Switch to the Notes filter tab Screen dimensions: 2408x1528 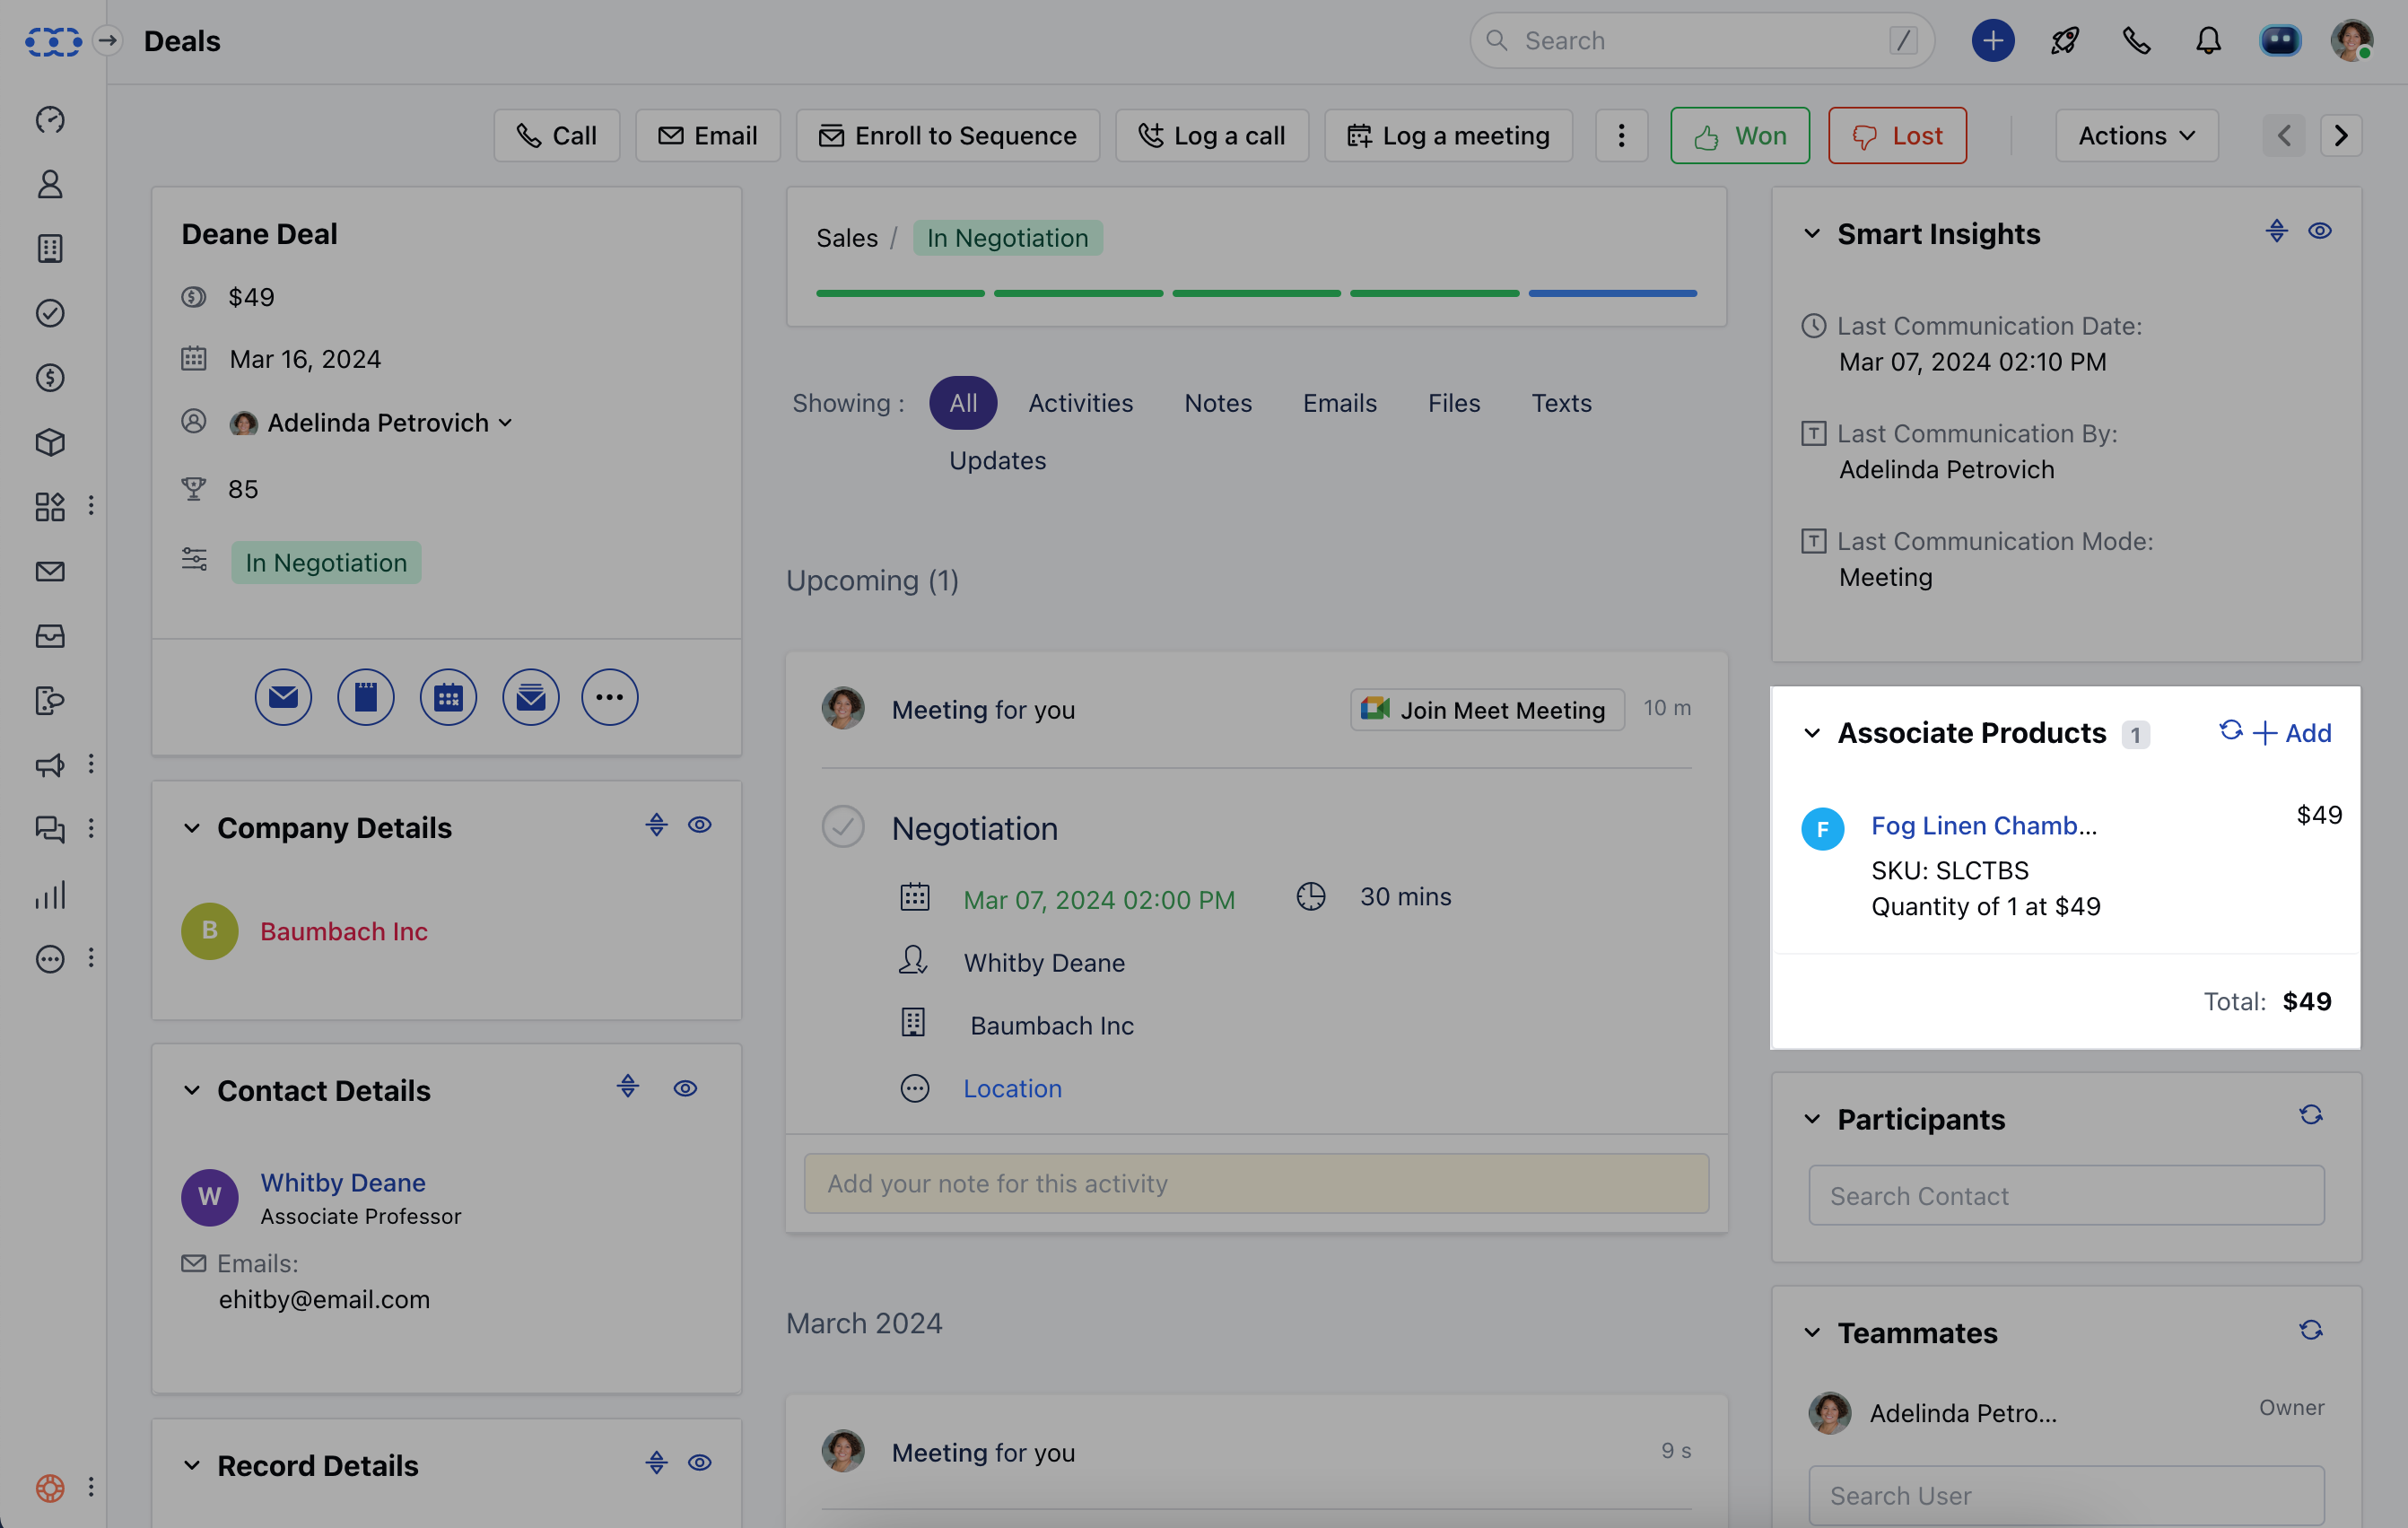[x=1217, y=403]
